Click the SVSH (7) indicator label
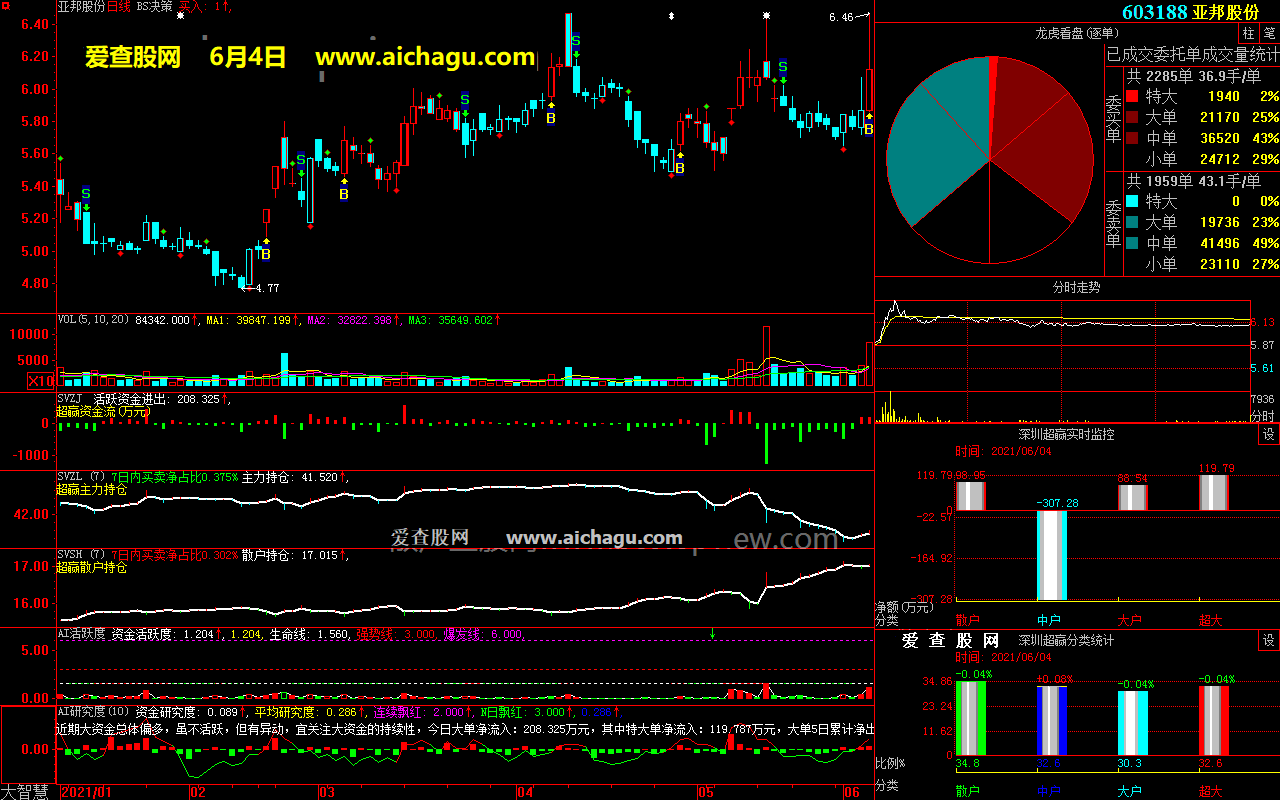This screenshot has width=1280, height=800. click(x=82, y=555)
